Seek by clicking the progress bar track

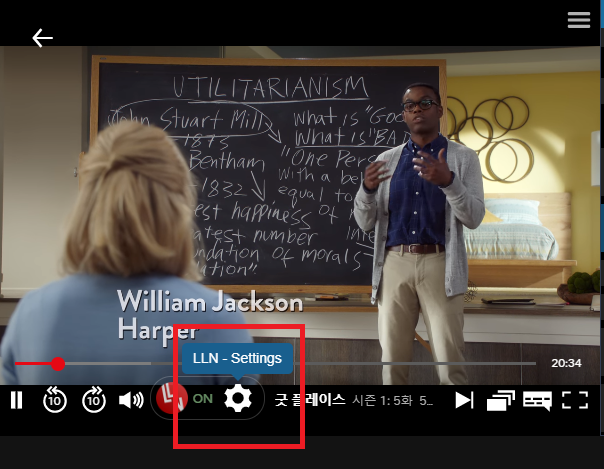[275, 363]
